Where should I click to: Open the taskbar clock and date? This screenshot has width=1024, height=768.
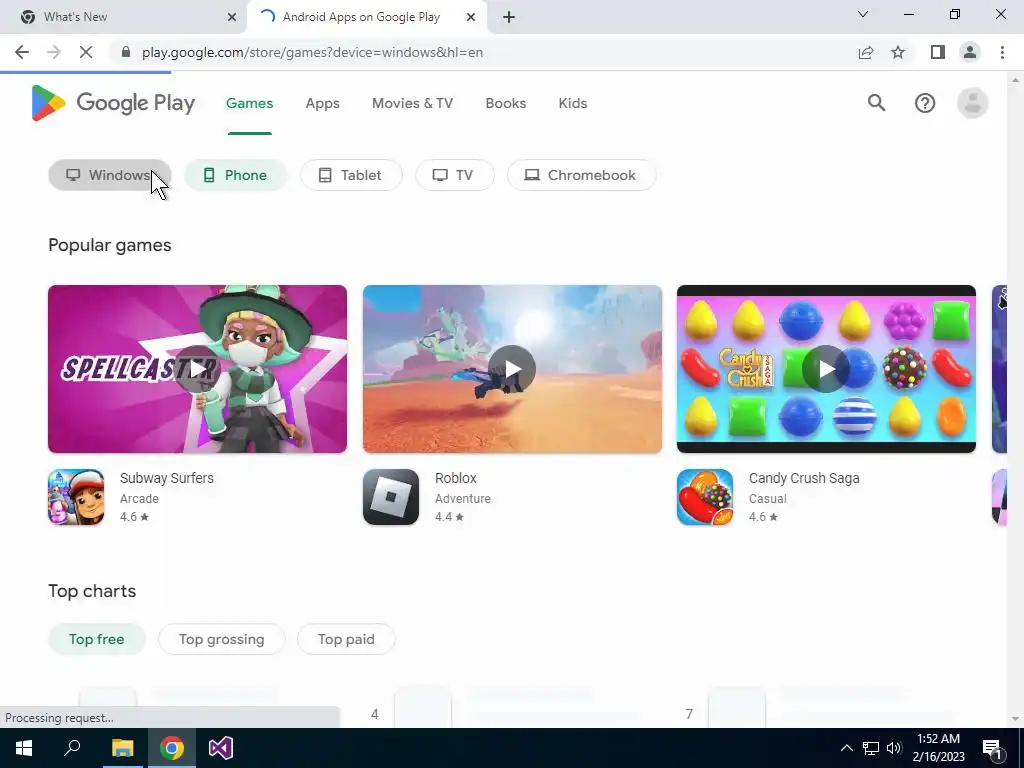pyautogui.click(x=938, y=748)
